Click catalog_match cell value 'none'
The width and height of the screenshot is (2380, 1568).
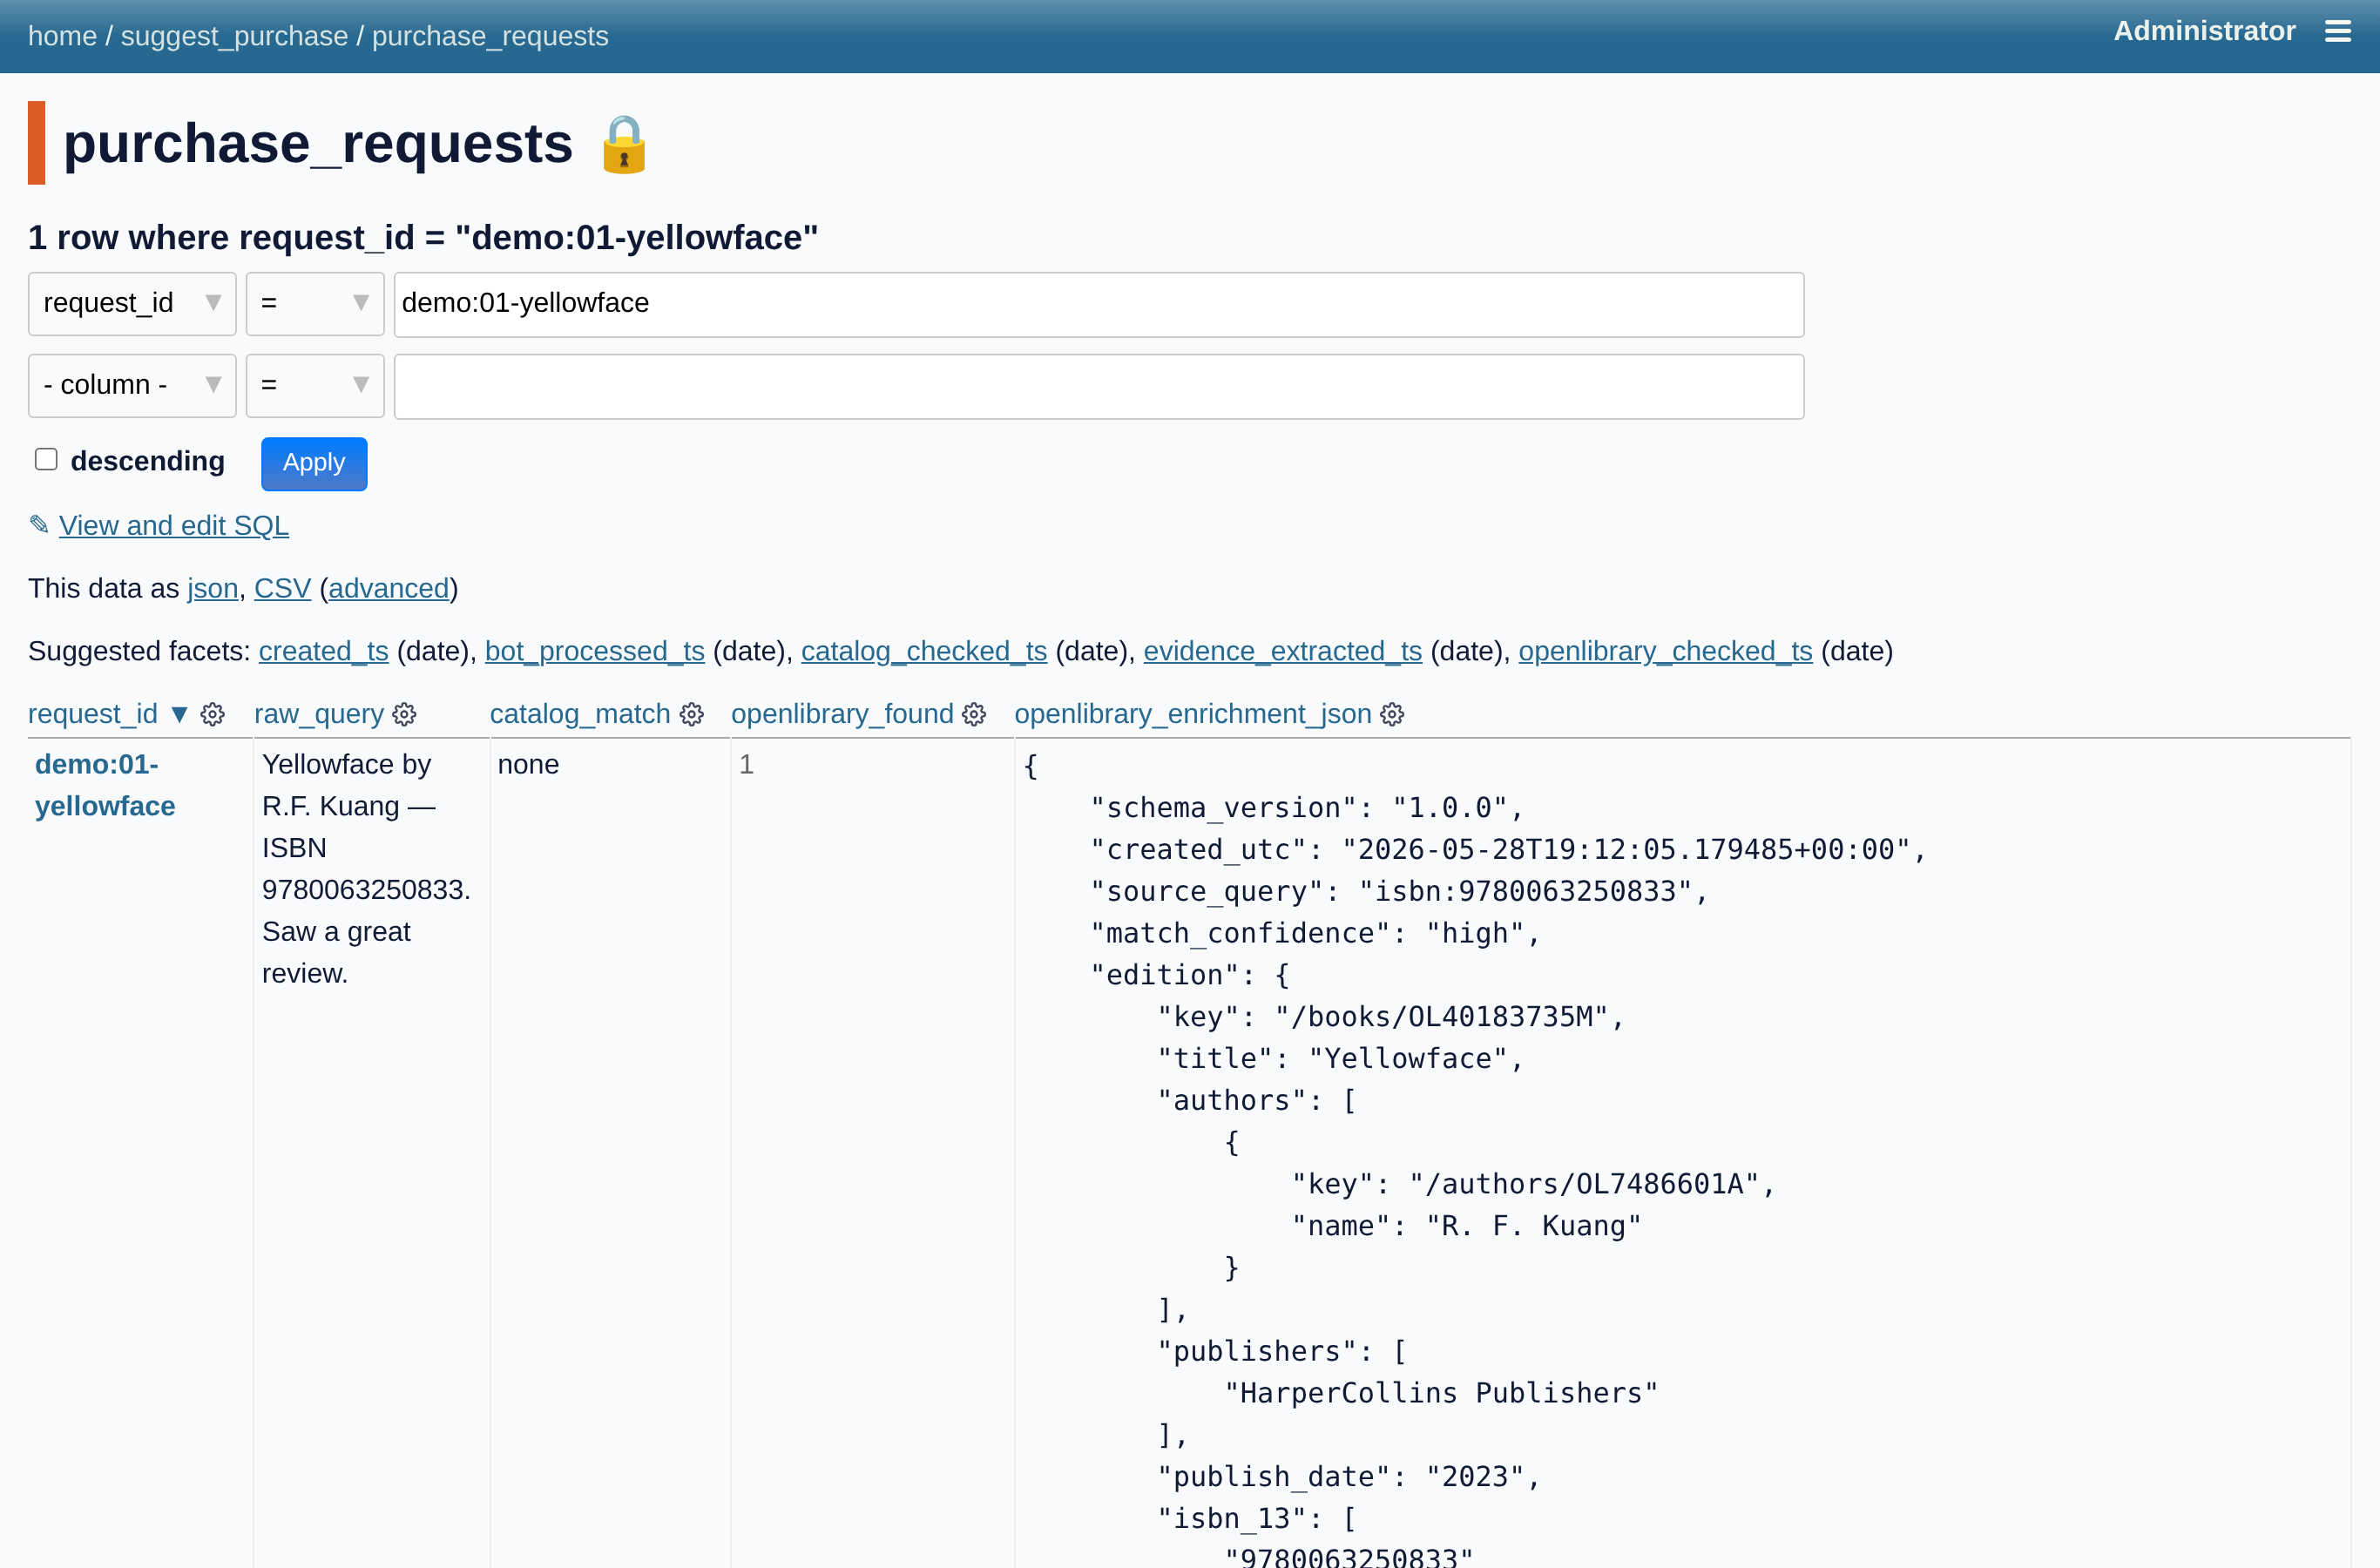point(528,765)
